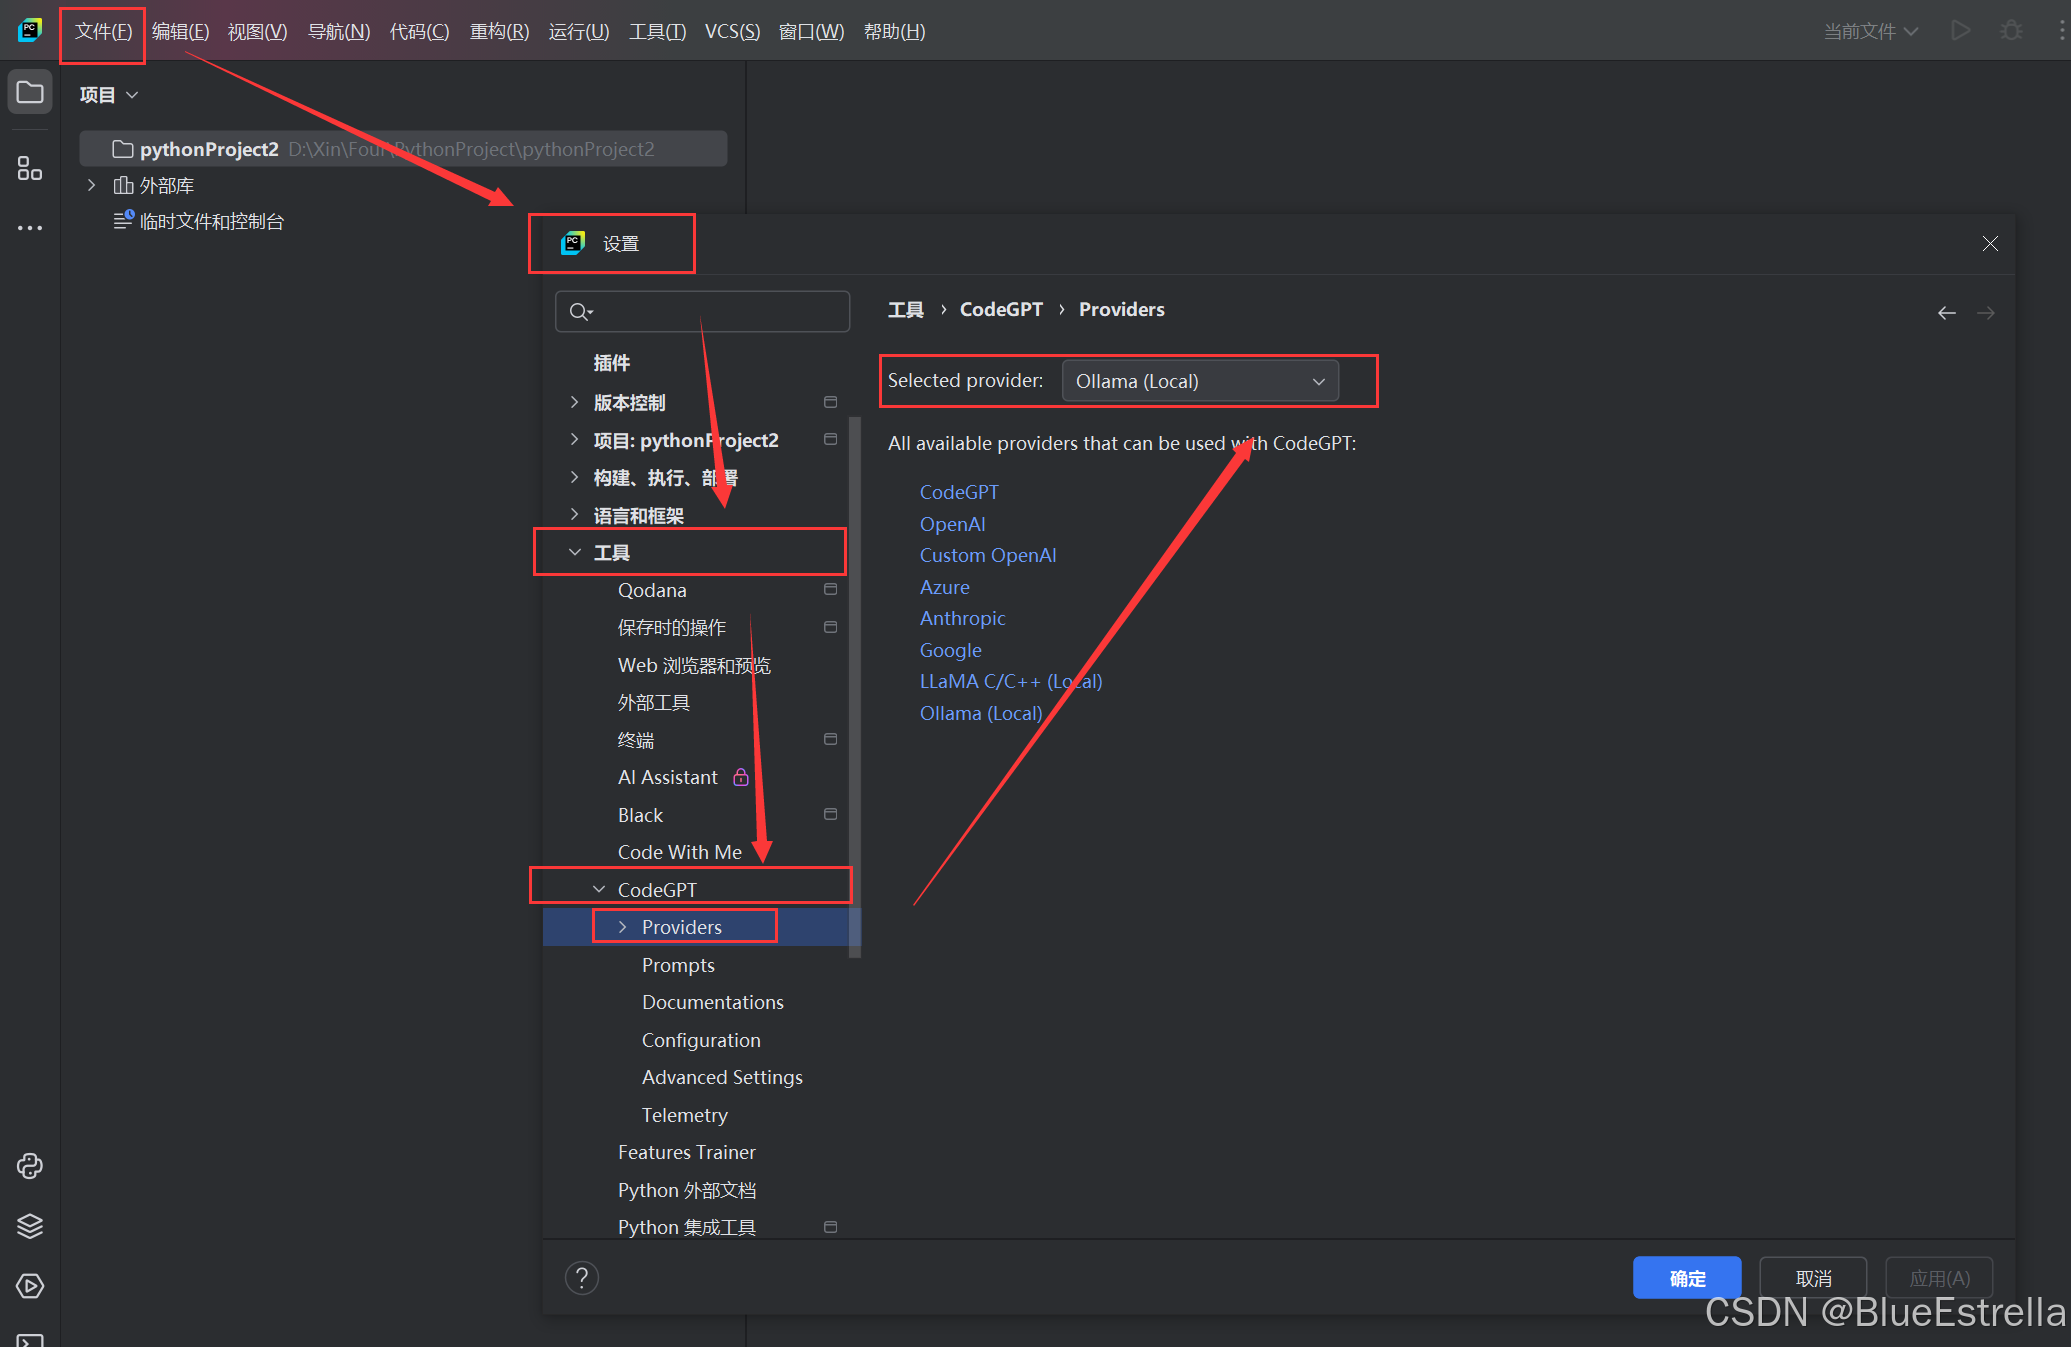Open the VCS(S) menu
2071x1347 pixels.
[x=732, y=31]
